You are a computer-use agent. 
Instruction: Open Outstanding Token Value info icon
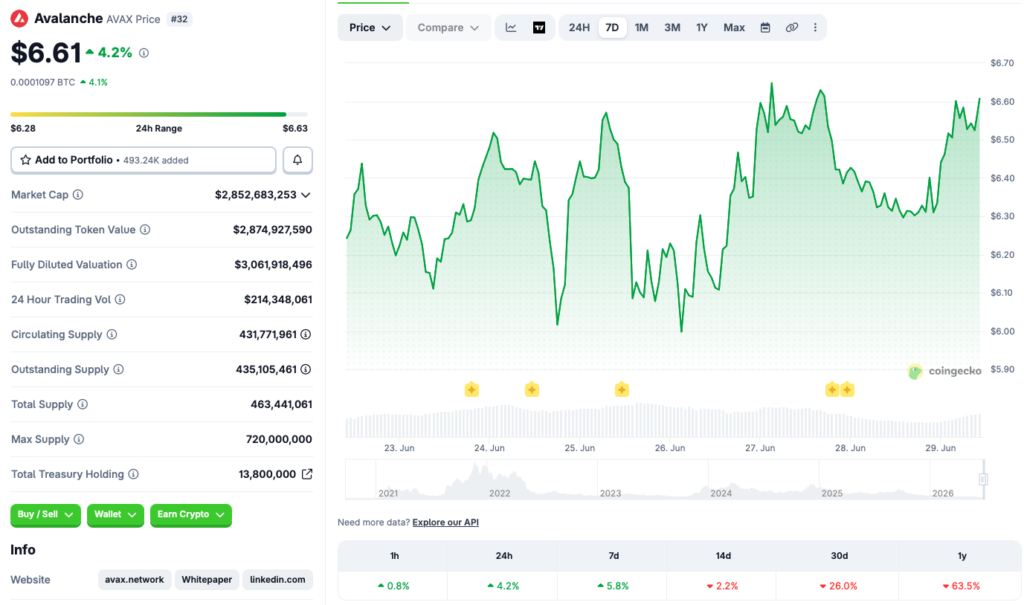click(x=145, y=230)
